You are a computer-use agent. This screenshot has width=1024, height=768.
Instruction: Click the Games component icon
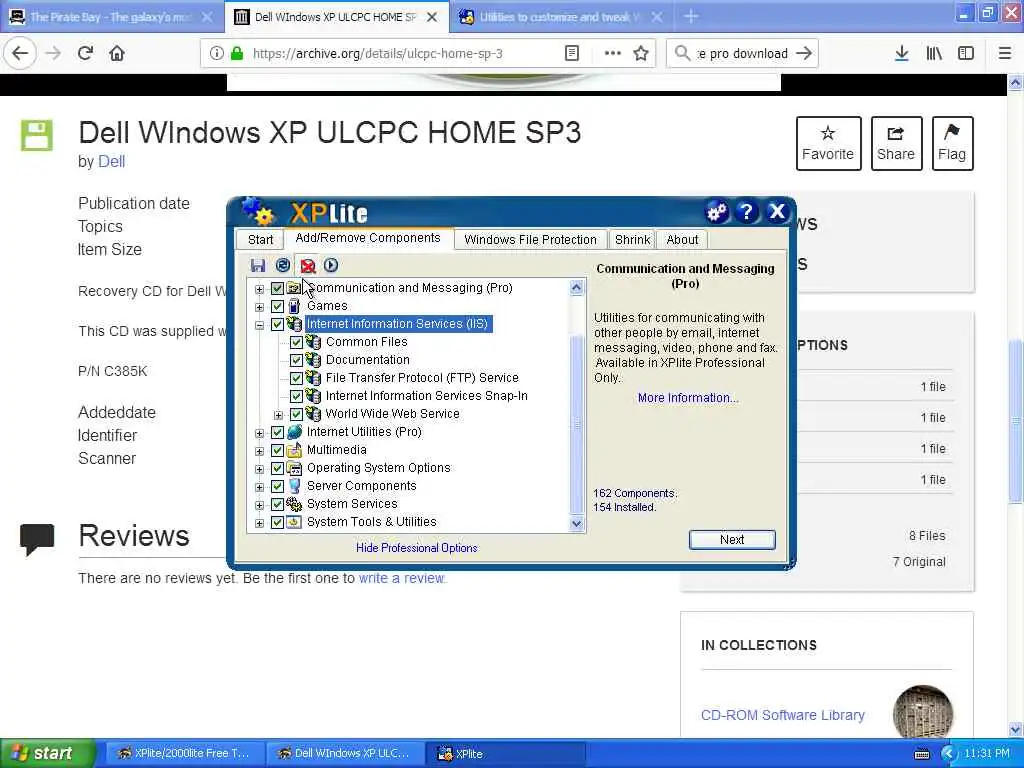[x=295, y=306]
